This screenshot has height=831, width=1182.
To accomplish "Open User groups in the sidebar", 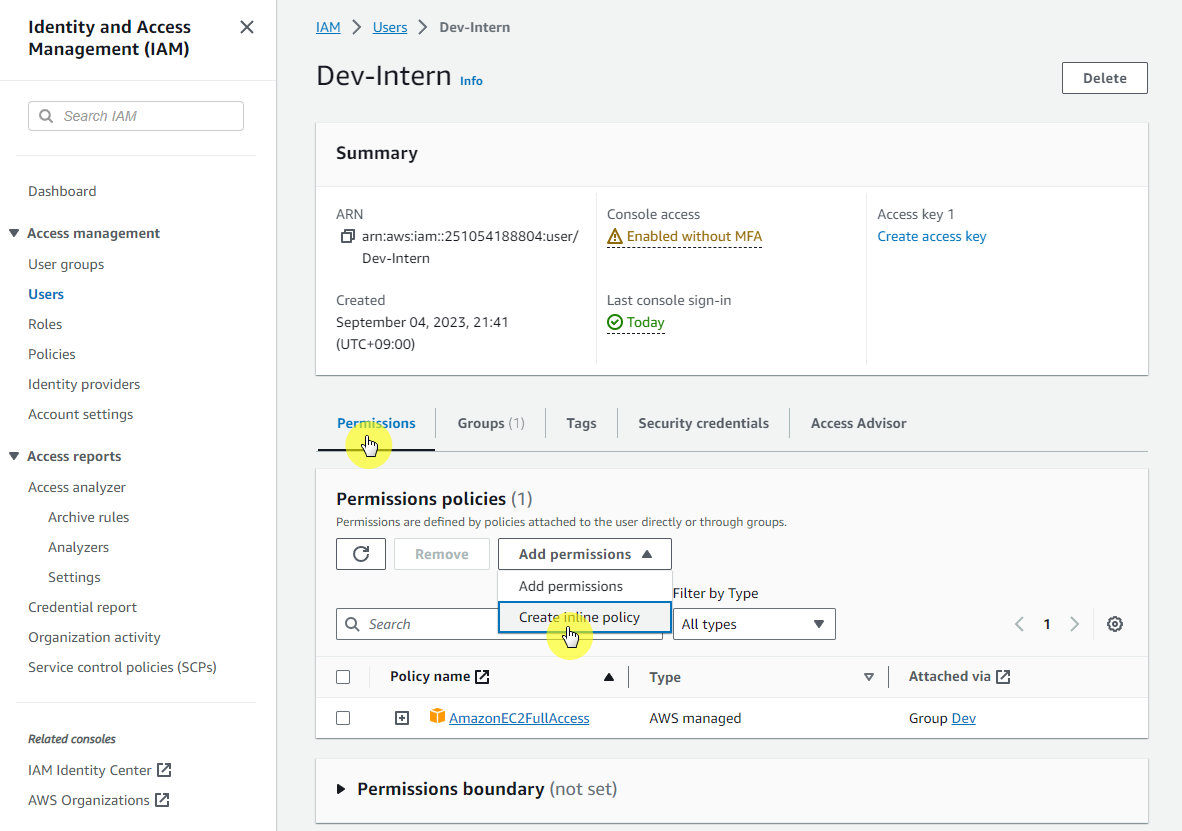I will coord(66,264).
